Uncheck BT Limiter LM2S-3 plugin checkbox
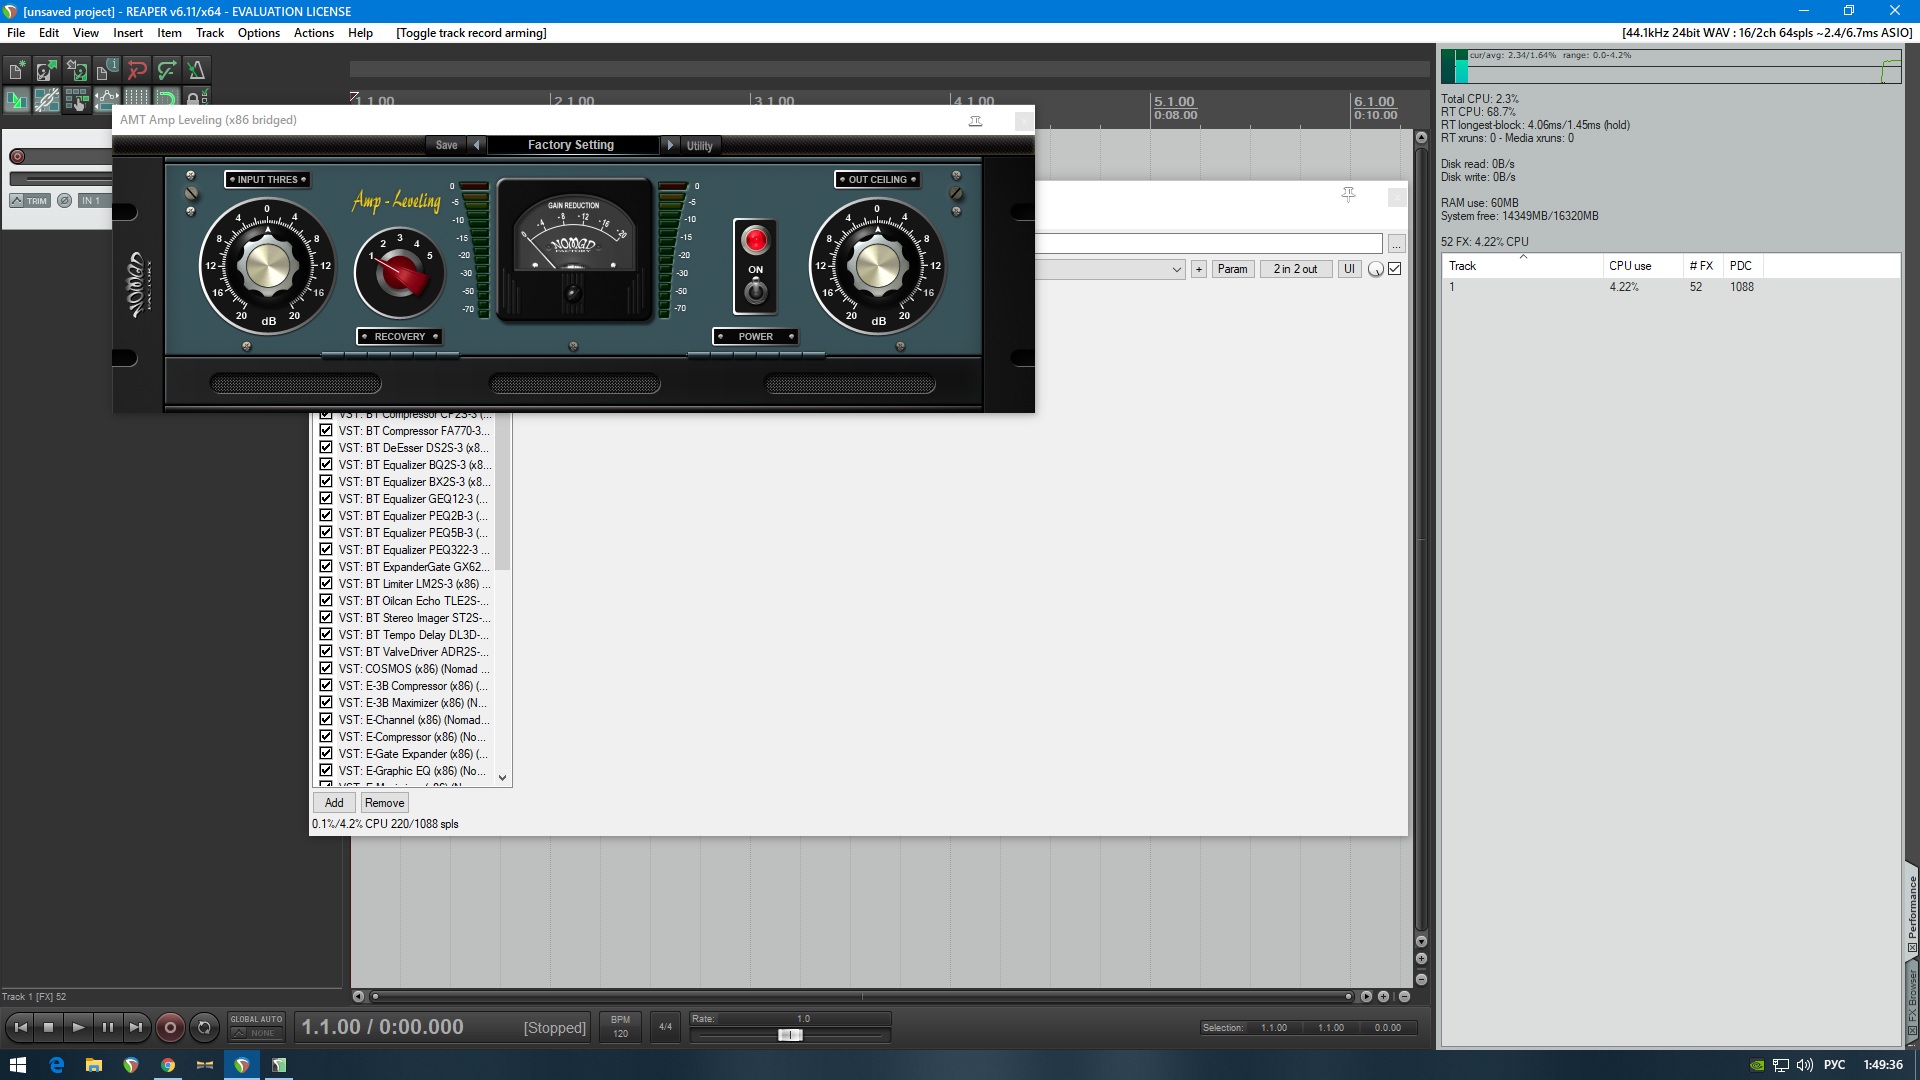This screenshot has width=1920, height=1080. click(326, 583)
